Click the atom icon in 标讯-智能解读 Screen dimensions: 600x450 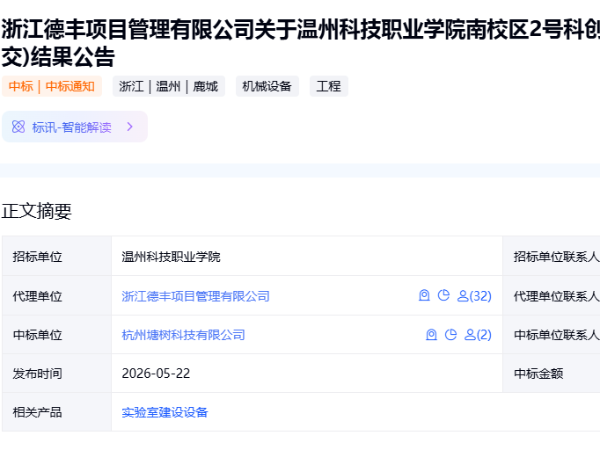click(x=18, y=127)
